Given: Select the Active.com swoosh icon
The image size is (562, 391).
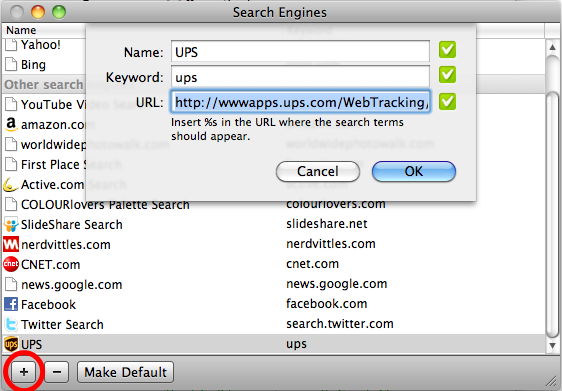Looking at the screenshot, I should 11,185.
